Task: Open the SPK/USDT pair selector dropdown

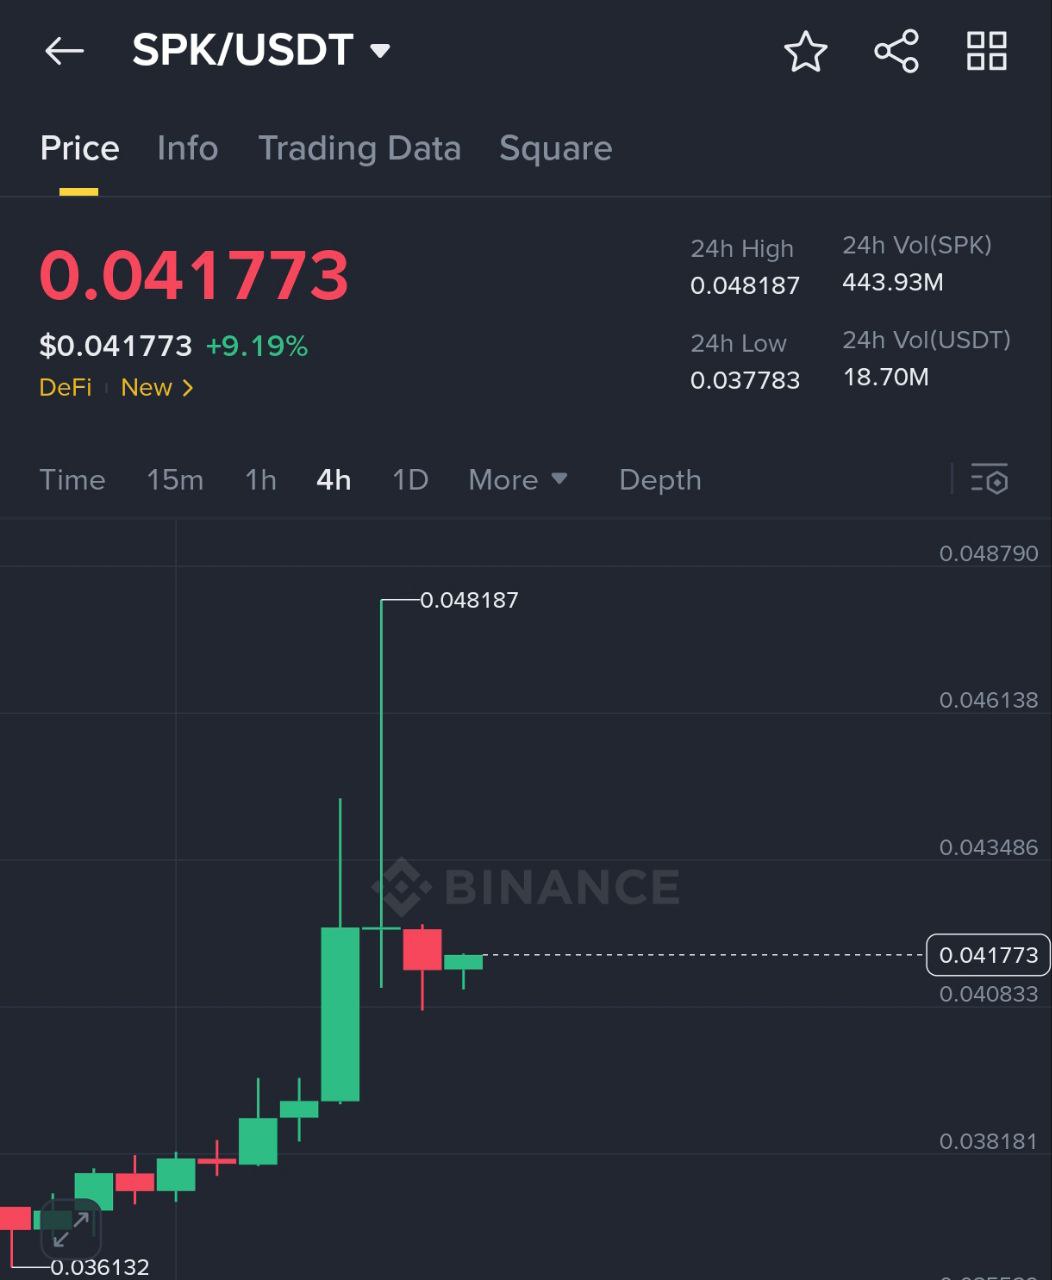Action: [x=261, y=50]
